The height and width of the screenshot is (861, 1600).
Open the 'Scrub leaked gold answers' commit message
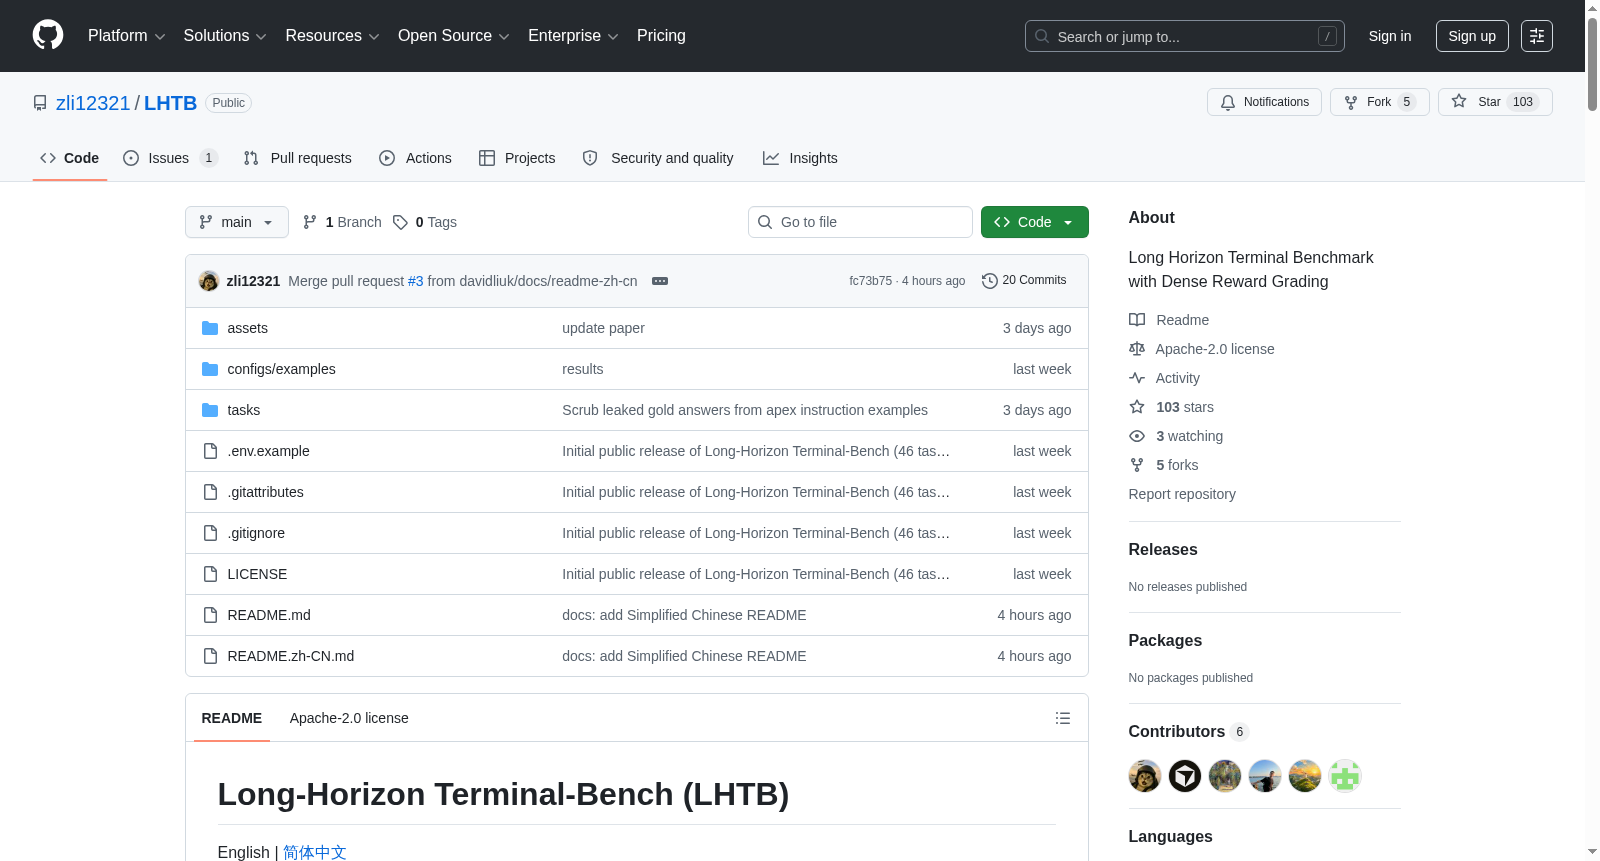[x=745, y=410]
